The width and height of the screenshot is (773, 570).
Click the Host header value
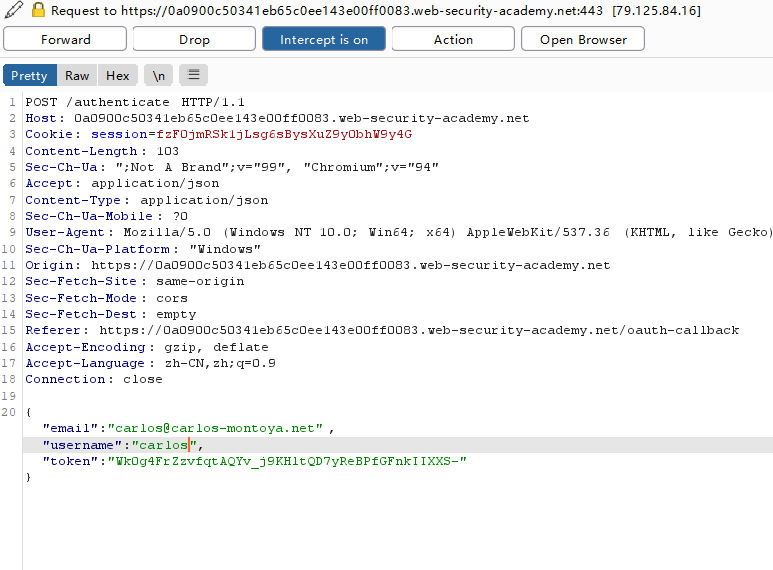point(301,118)
